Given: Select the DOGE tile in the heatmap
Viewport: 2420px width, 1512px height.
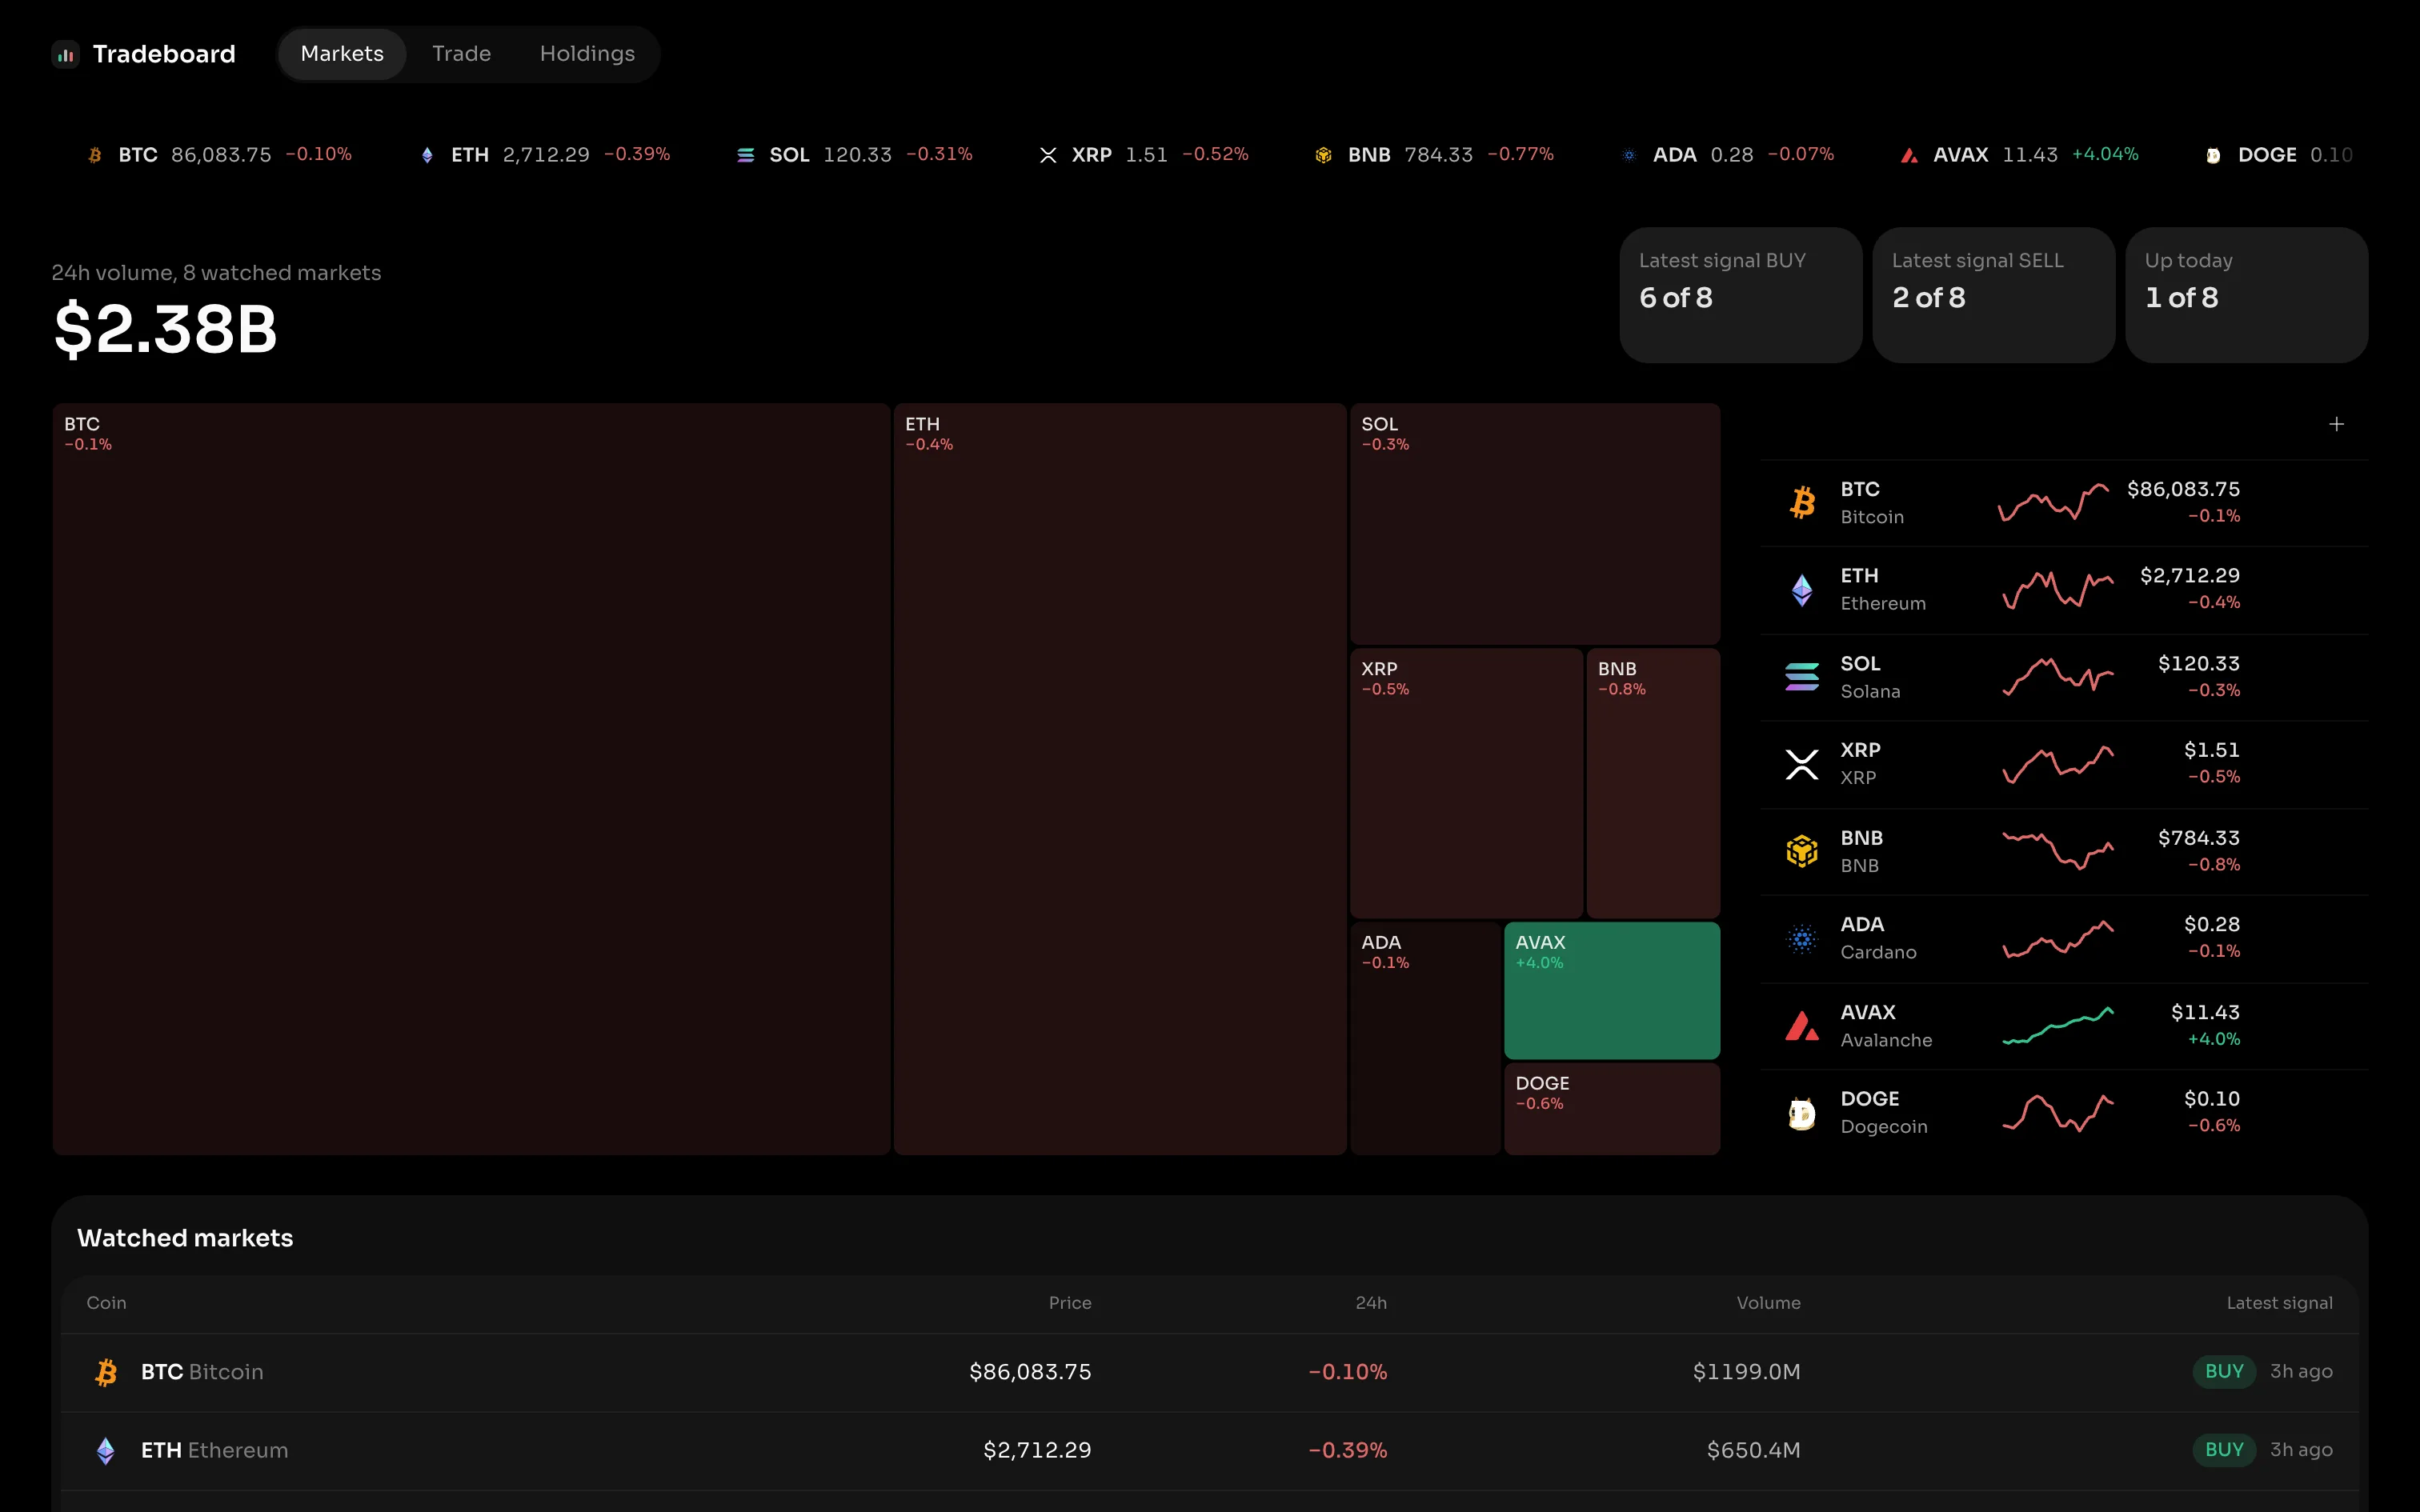Looking at the screenshot, I should [1612, 1109].
